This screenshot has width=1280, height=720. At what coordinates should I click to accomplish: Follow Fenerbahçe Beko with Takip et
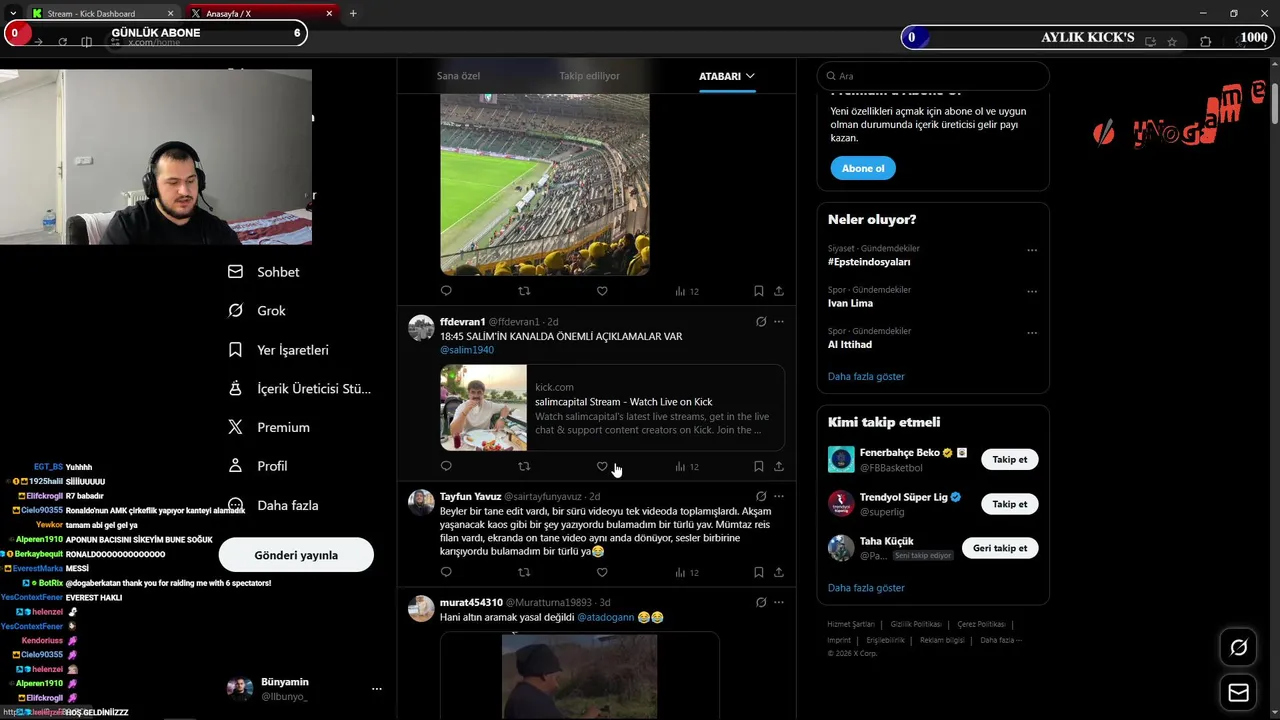(1010, 460)
